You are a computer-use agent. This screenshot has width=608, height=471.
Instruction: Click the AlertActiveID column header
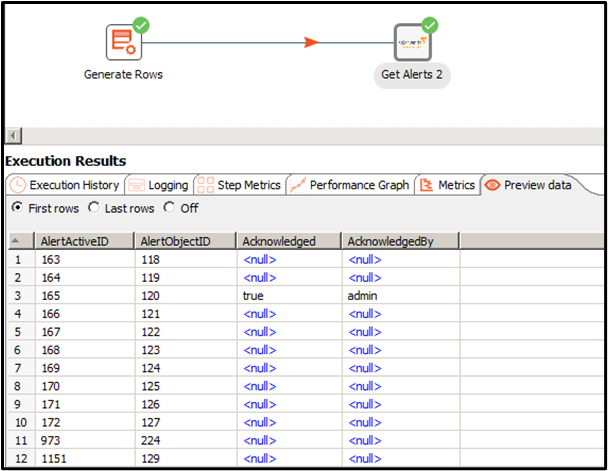83,241
